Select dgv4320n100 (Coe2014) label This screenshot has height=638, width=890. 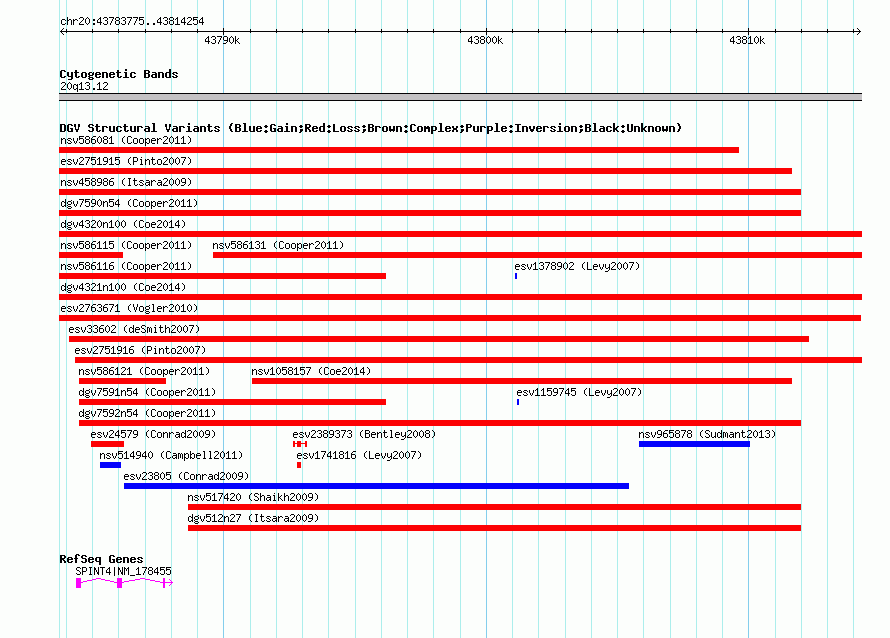(x=123, y=224)
